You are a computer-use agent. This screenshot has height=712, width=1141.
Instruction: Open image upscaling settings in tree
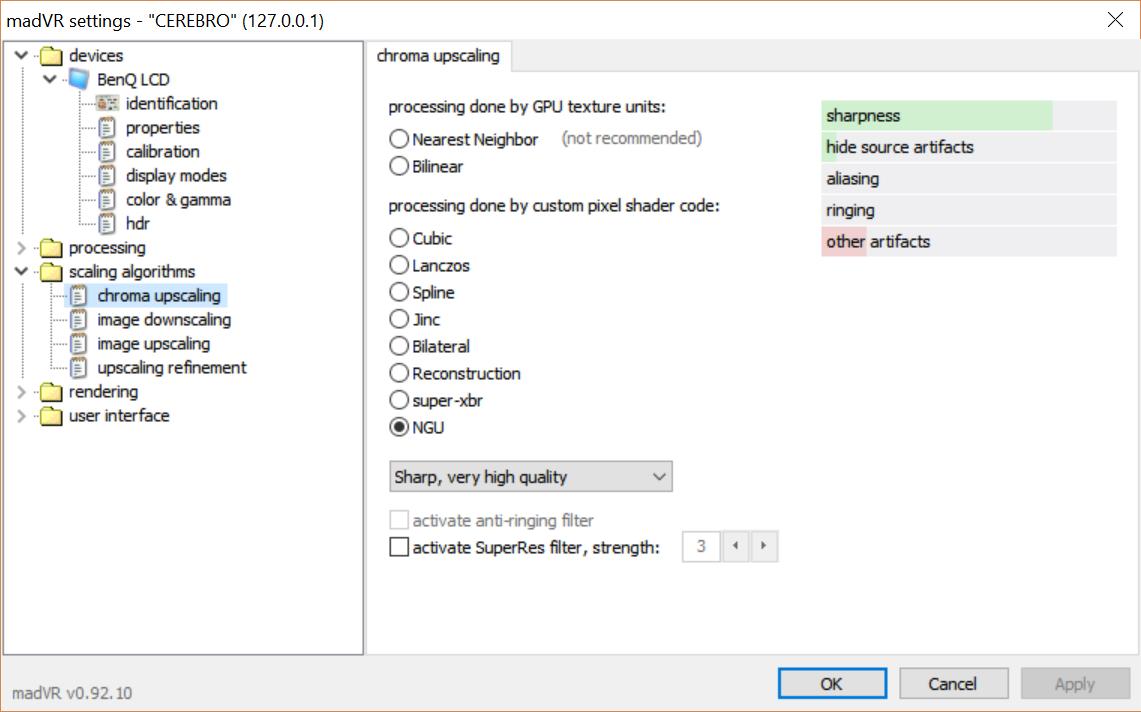tap(153, 344)
